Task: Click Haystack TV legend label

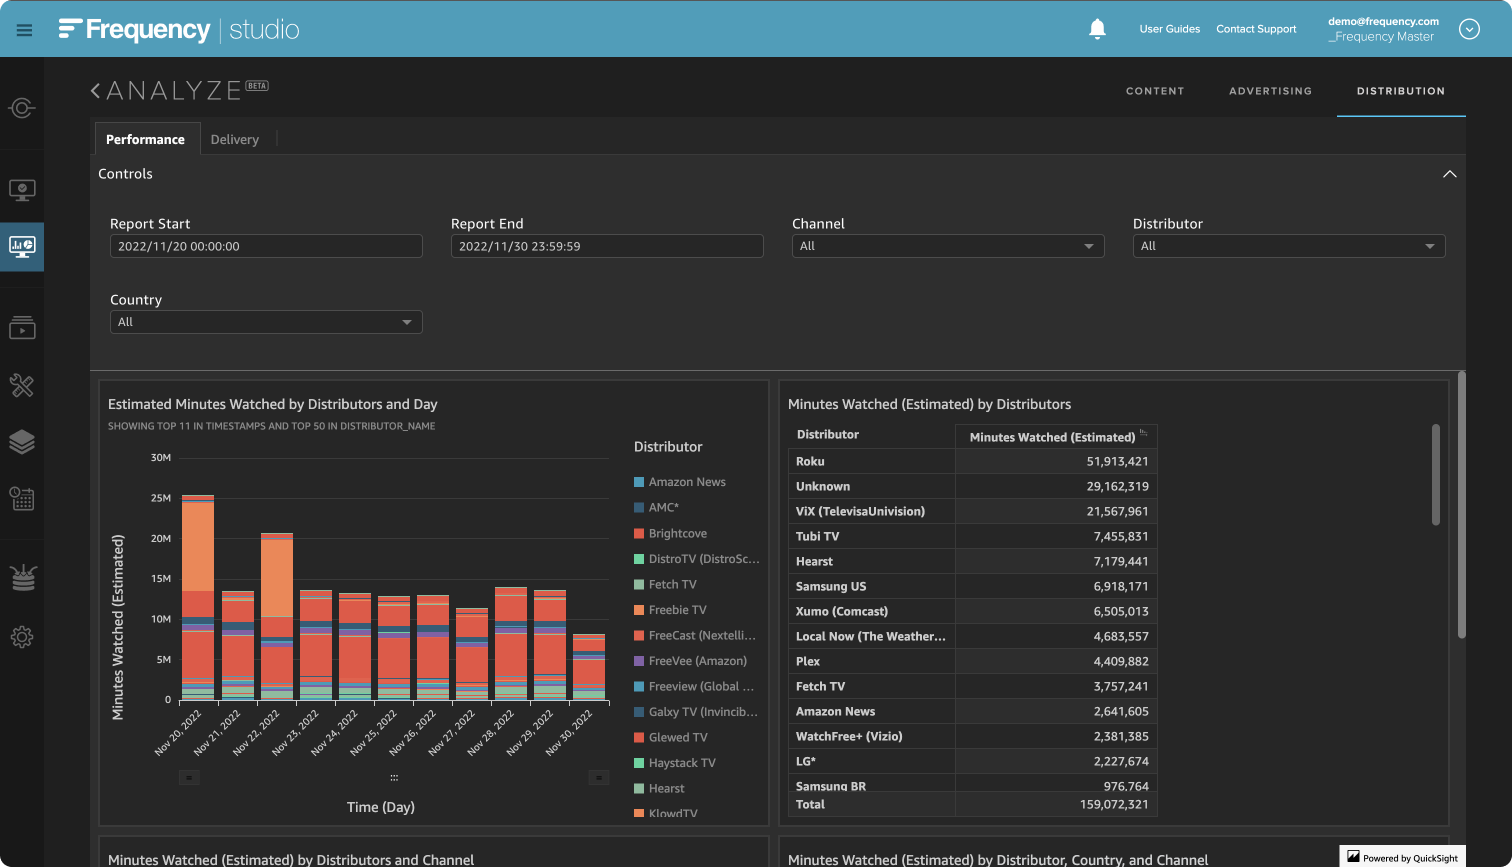Action: (x=682, y=763)
